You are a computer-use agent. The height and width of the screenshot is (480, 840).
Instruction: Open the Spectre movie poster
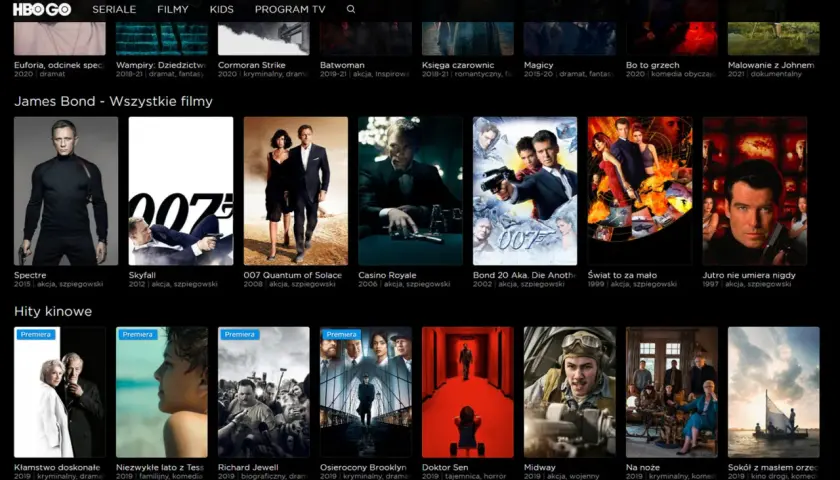66,191
